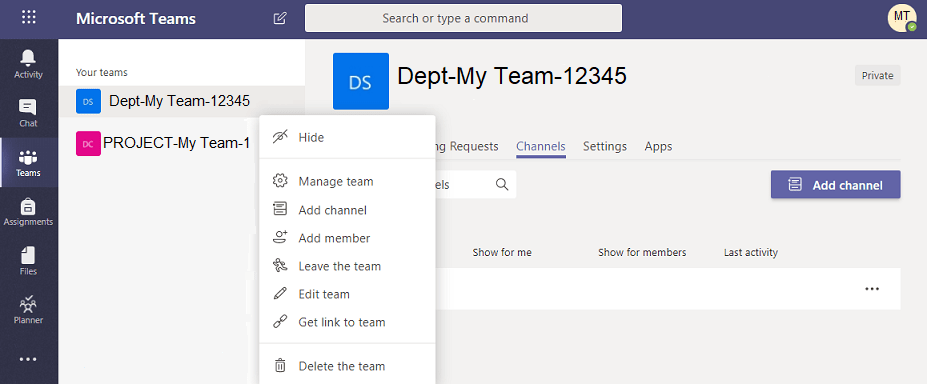This screenshot has height=384, width=927.
Task: Click the large DS team avatar
Action: (361, 82)
